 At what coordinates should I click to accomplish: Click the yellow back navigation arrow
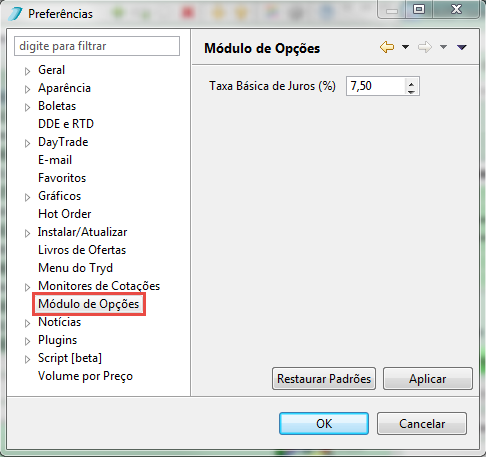coord(387,47)
